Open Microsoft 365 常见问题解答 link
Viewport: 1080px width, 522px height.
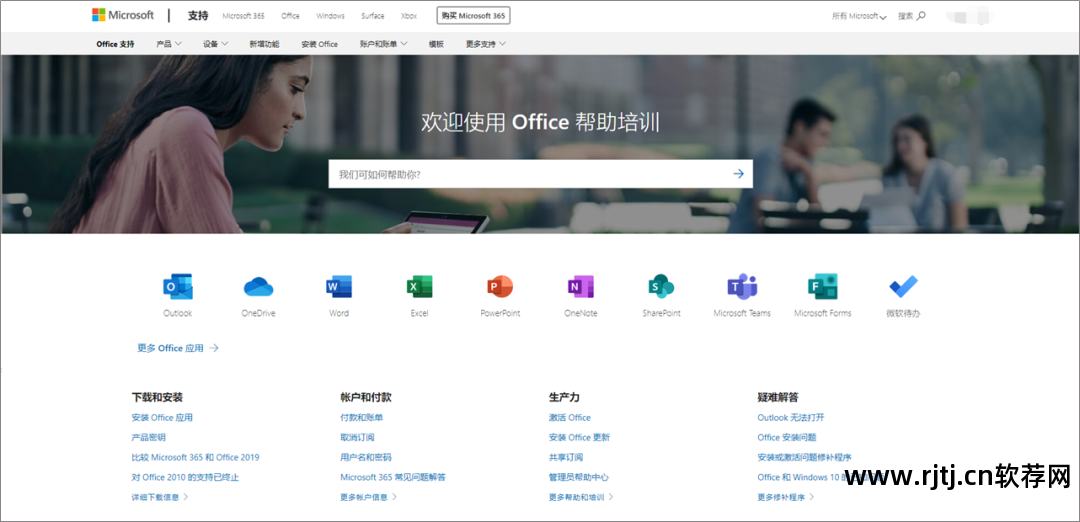[393, 477]
